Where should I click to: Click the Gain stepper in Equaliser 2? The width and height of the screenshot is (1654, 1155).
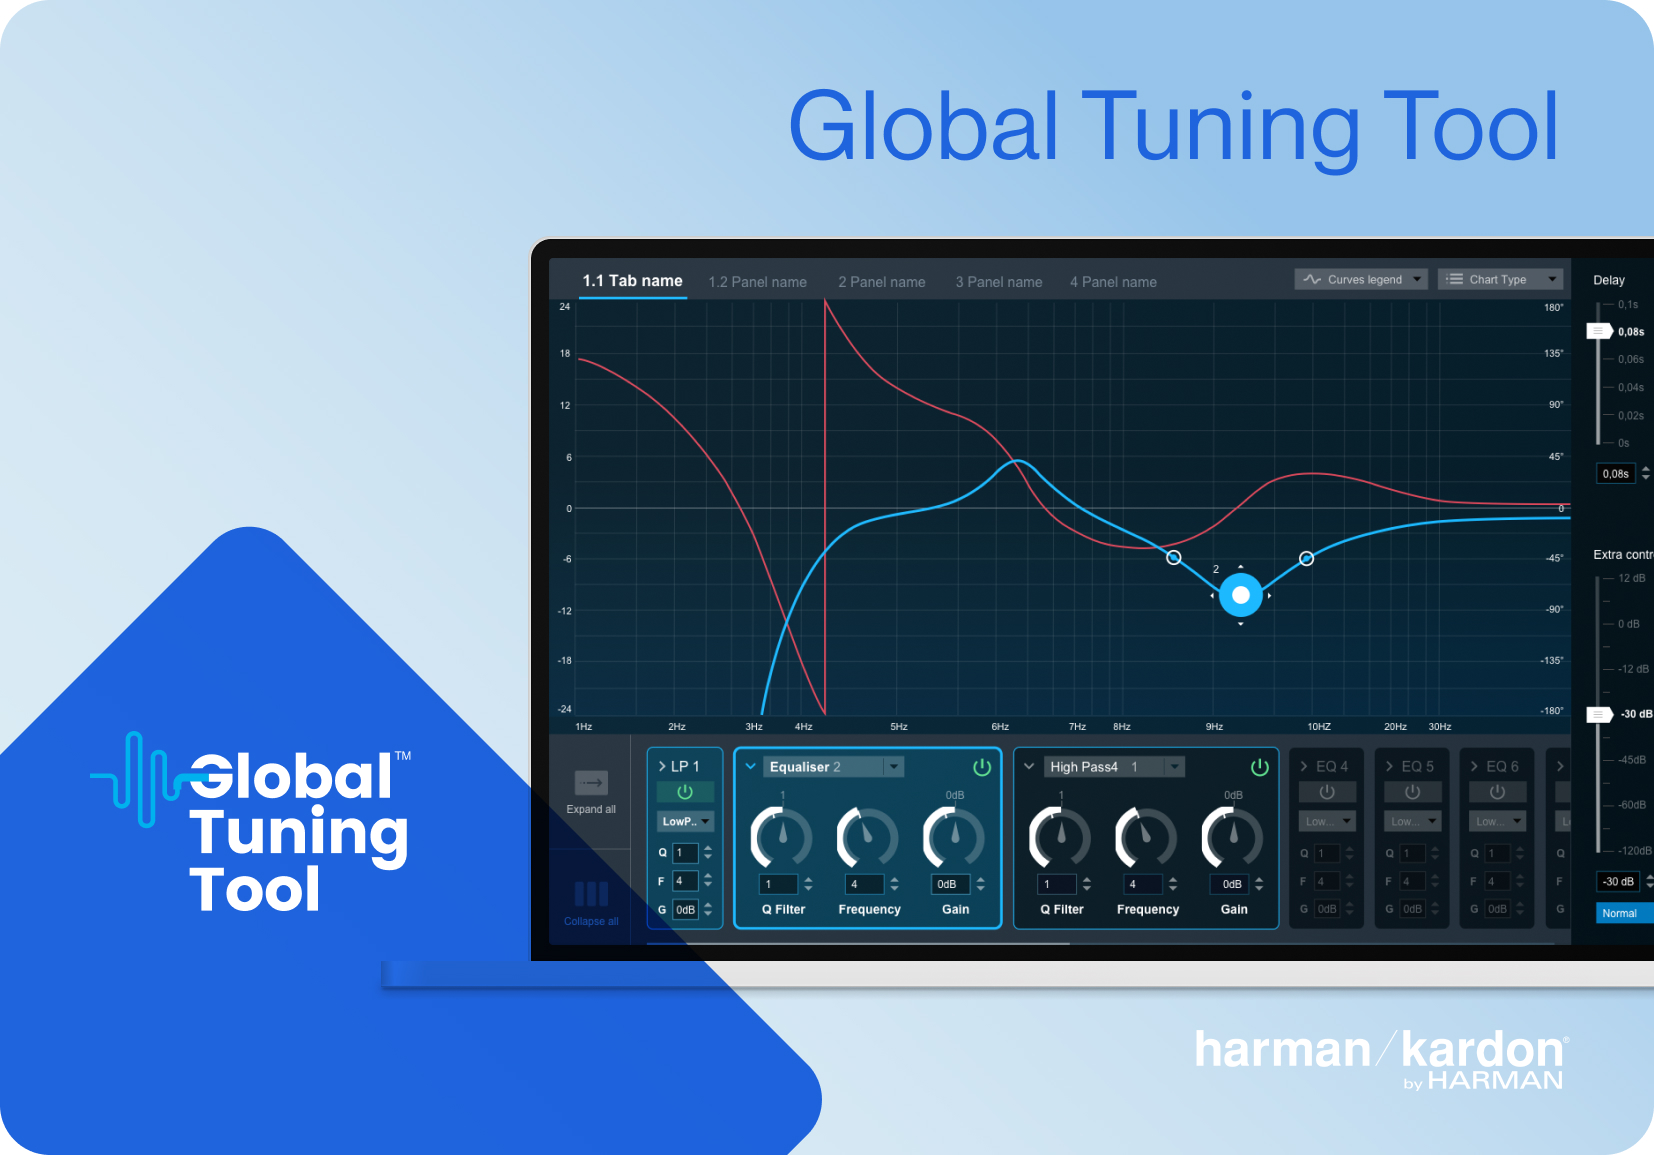click(x=980, y=884)
